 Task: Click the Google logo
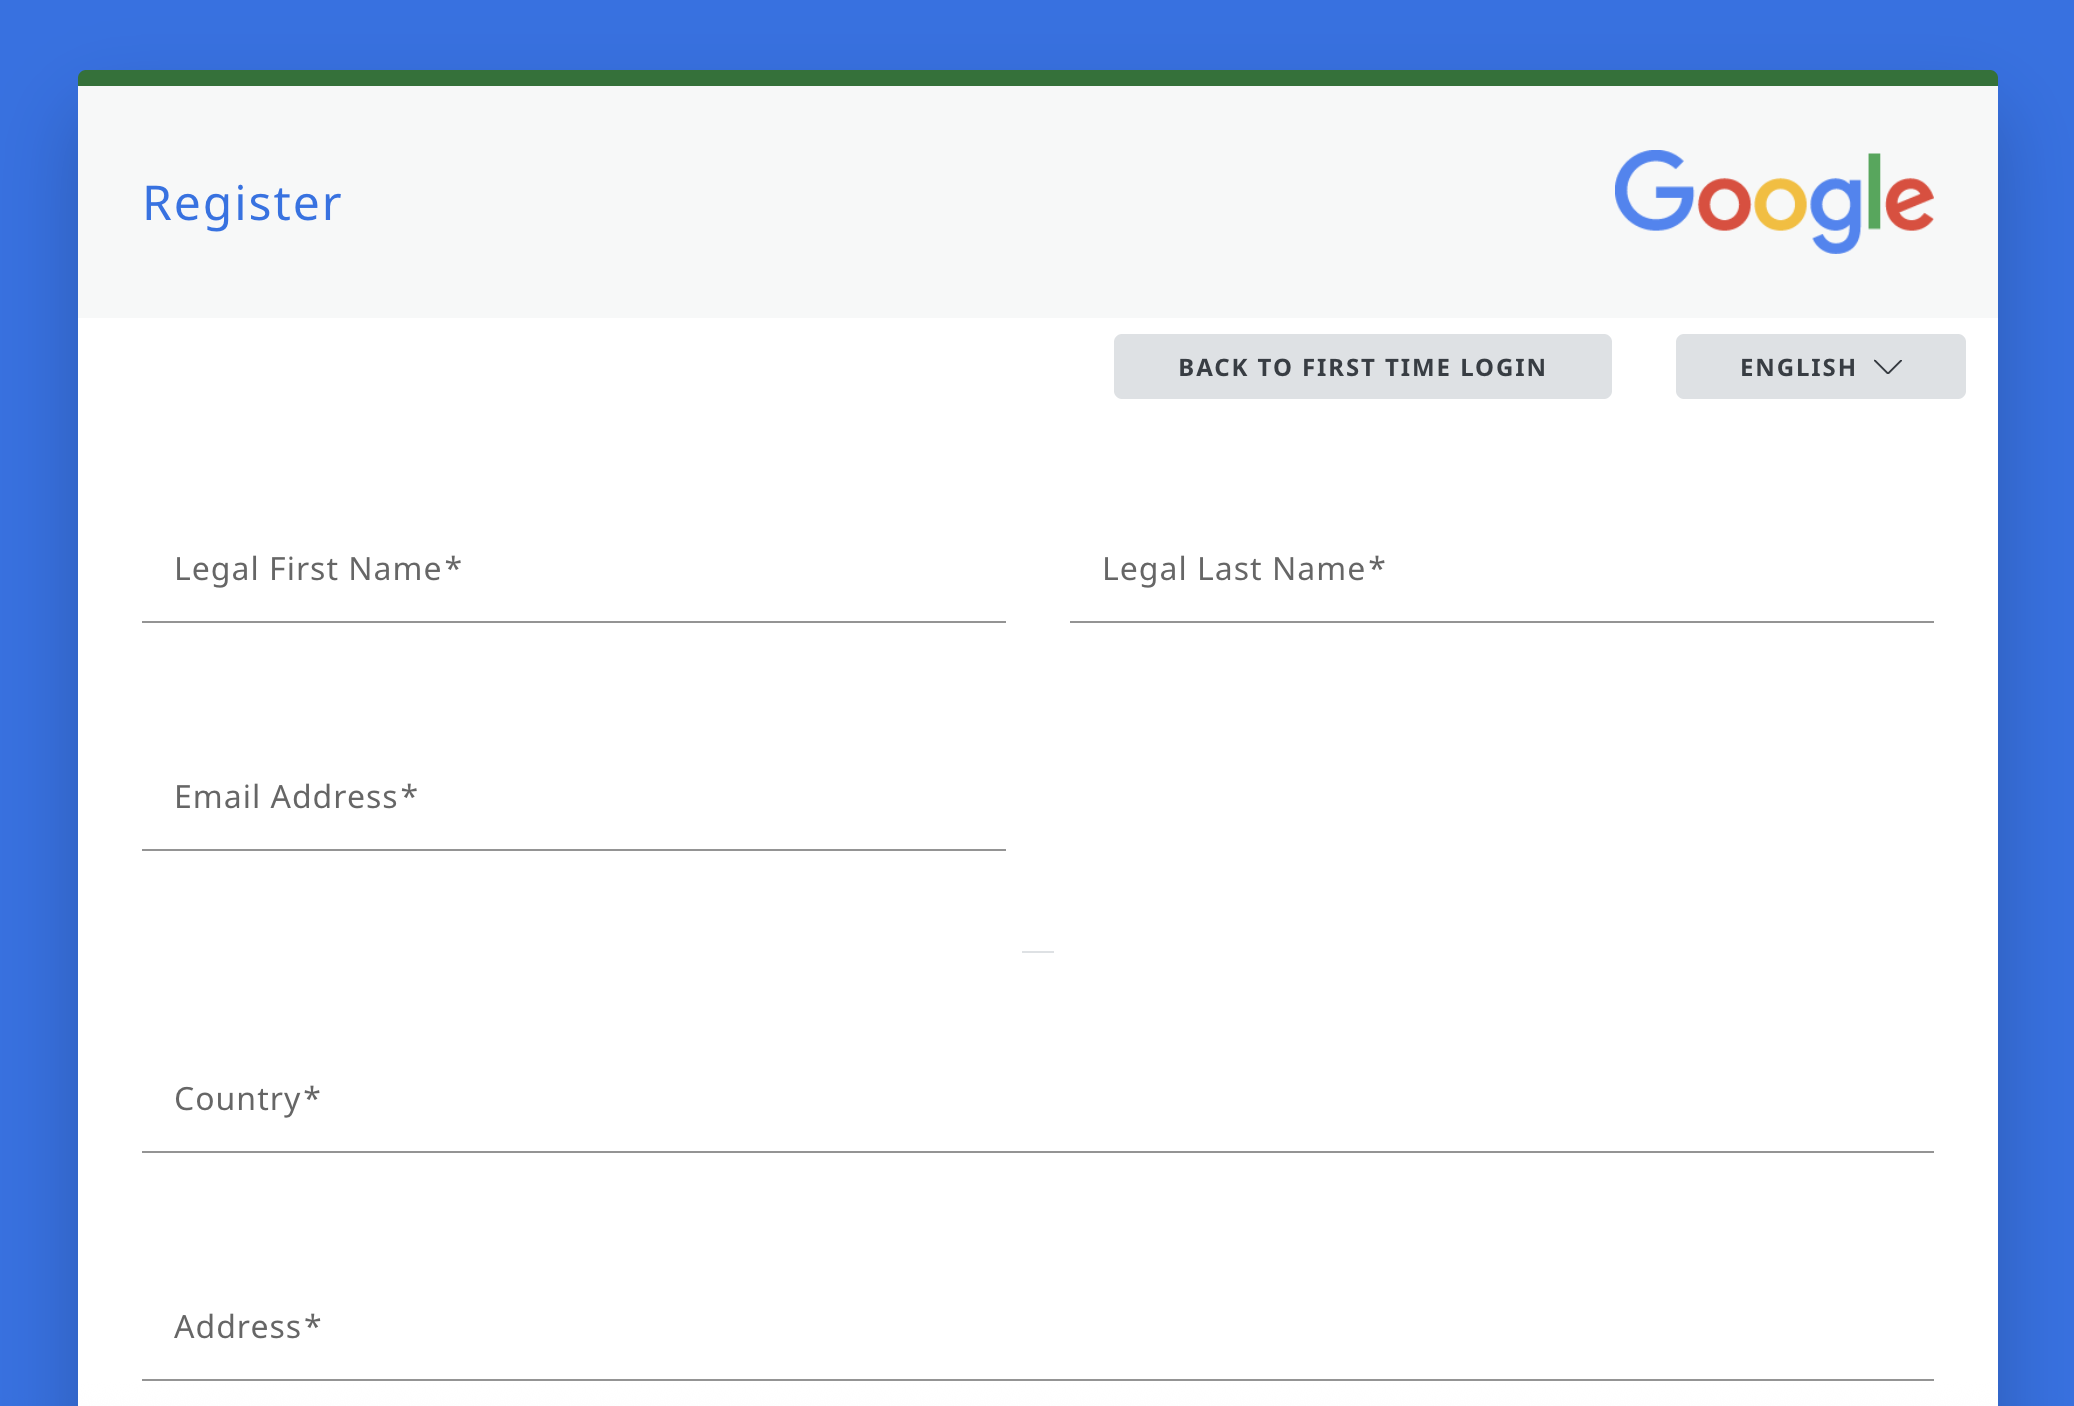1774,200
